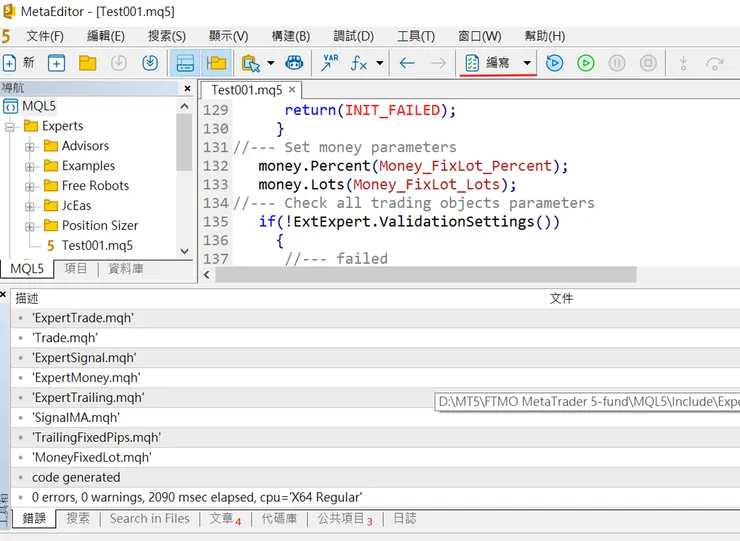Select Test001.mq5 file in navigator tree

(x=96, y=245)
